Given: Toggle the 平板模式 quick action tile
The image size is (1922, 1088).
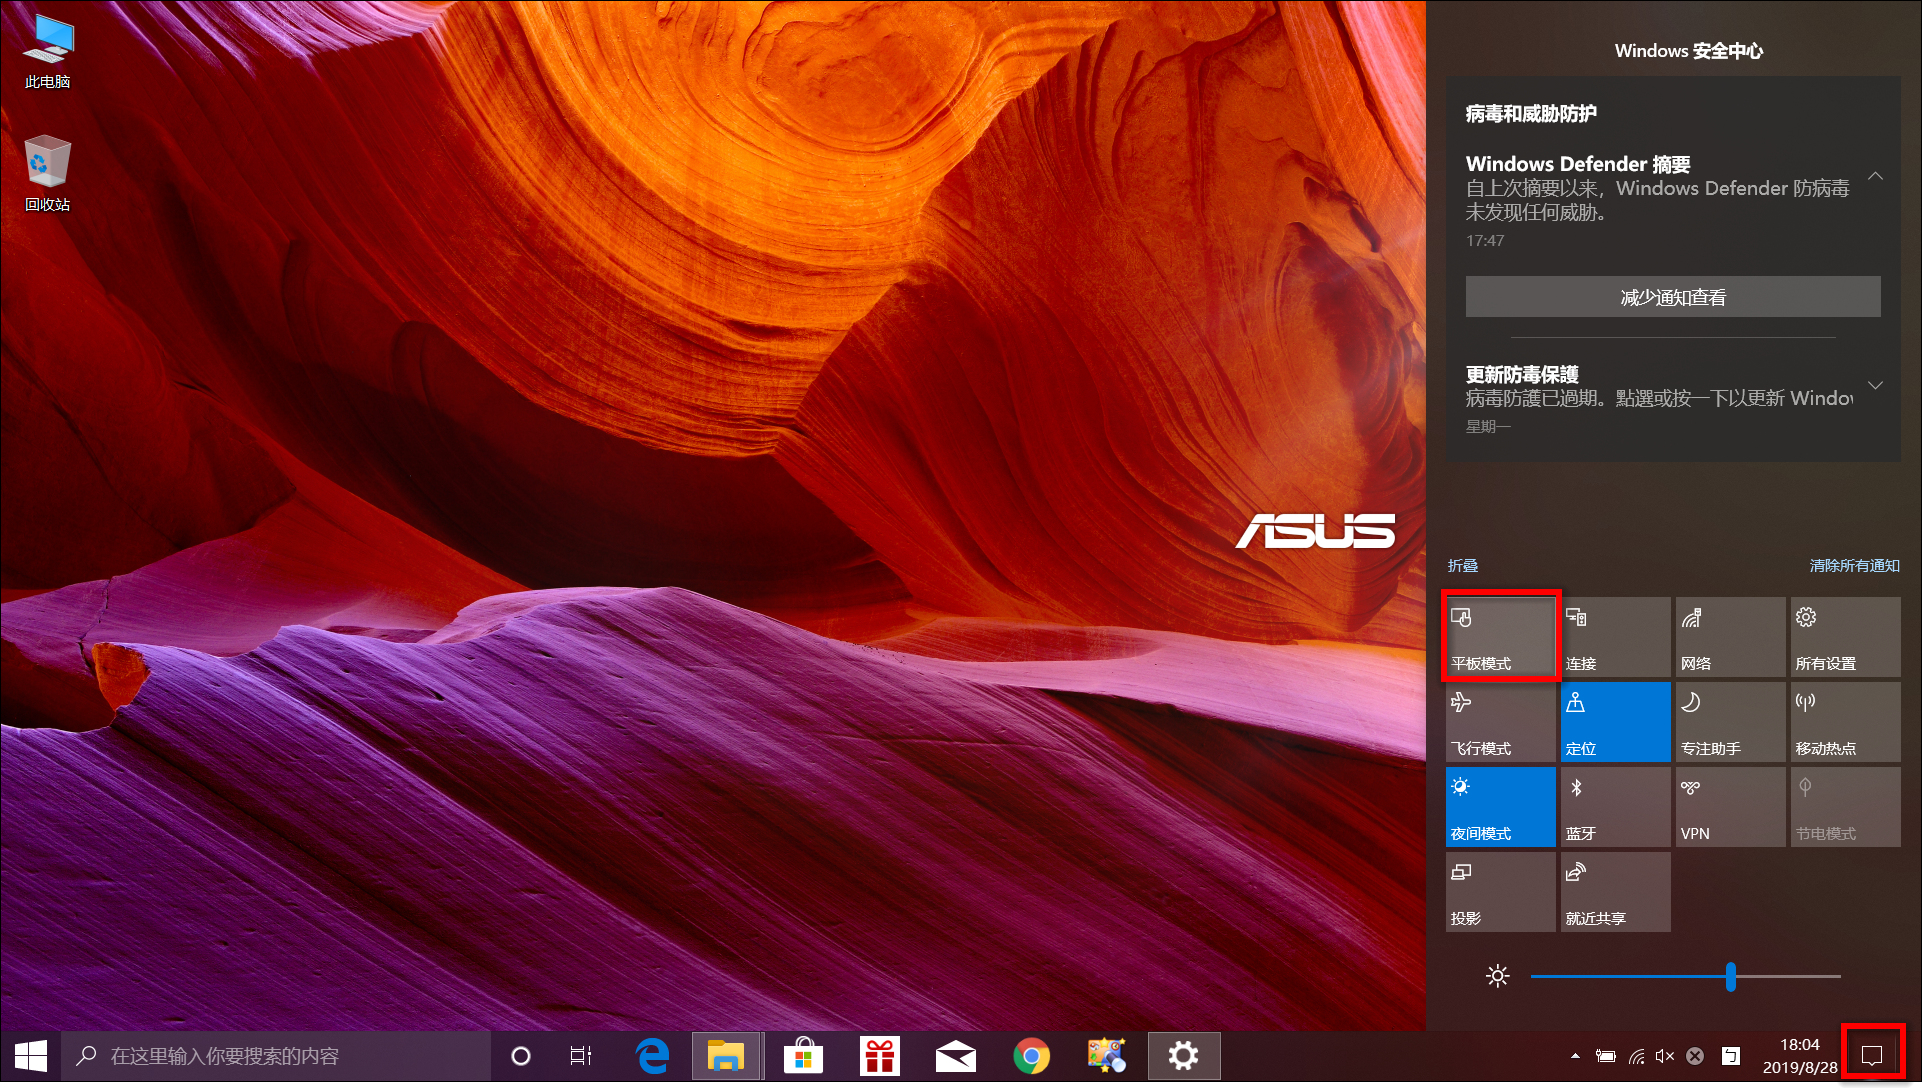Looking at the screenshot, I should coord(1500,637).
